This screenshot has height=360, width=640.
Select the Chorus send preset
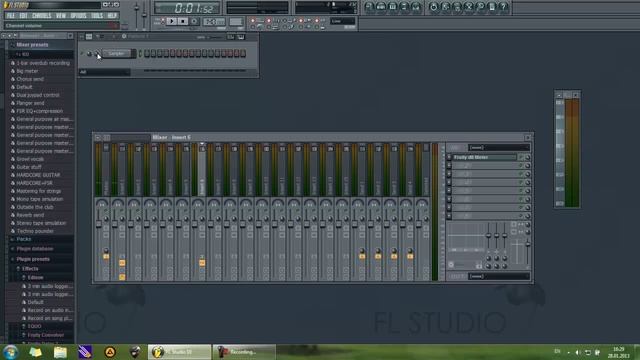30,79
